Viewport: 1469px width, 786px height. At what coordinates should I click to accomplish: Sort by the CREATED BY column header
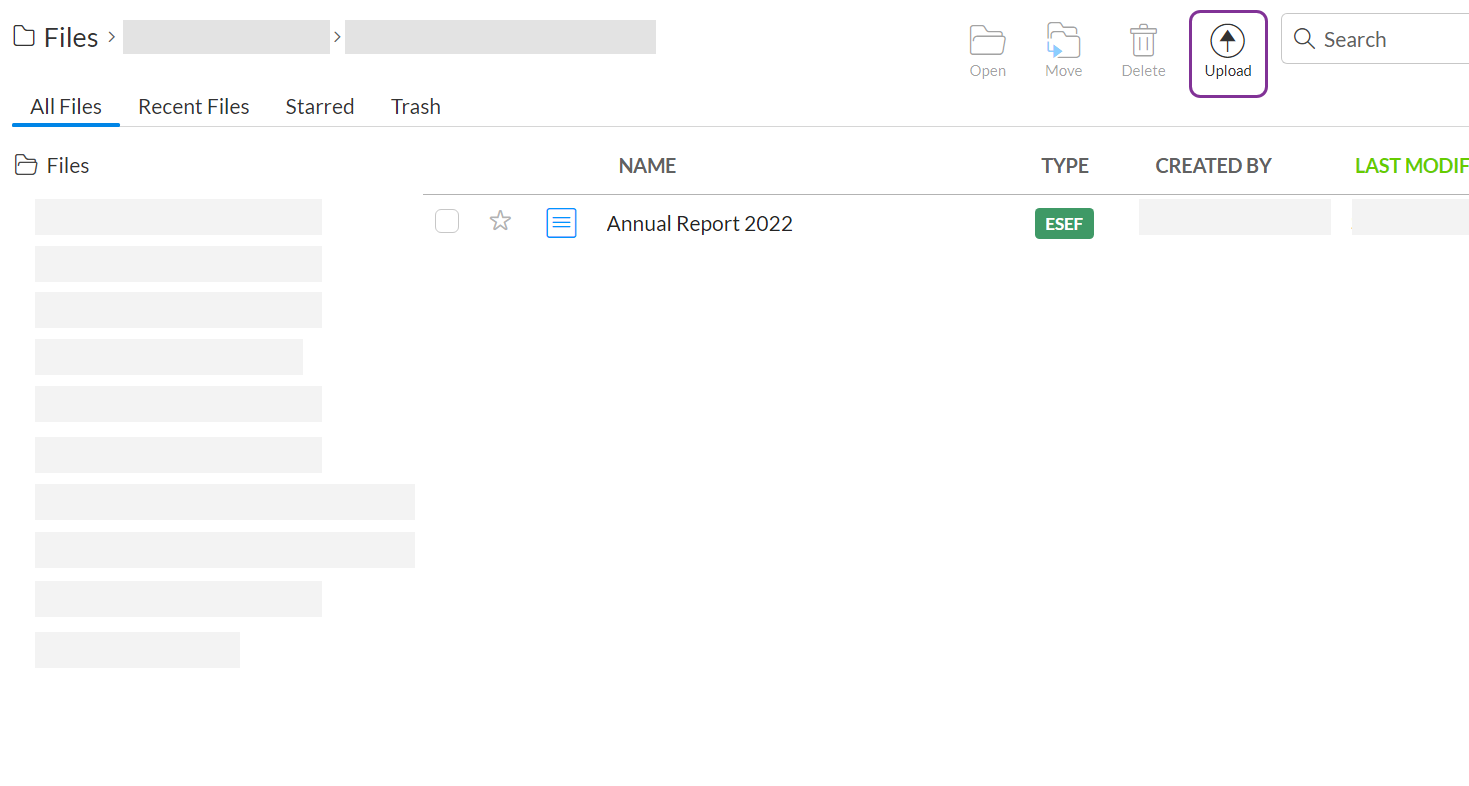pos(1213,166)
